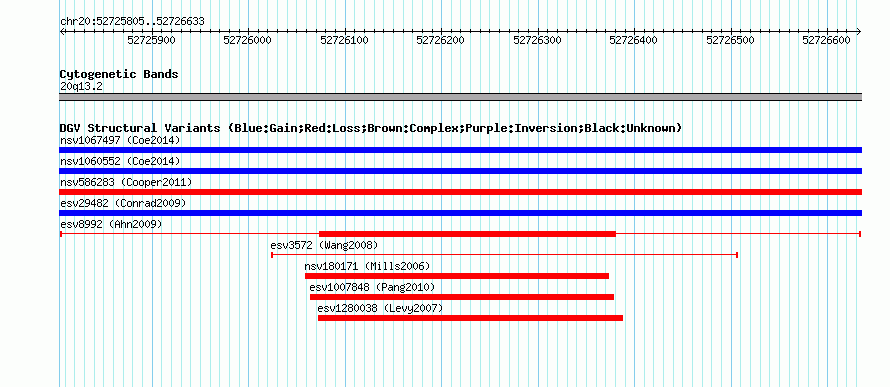Click the DGV Structural Variants track title

(371, 128)
